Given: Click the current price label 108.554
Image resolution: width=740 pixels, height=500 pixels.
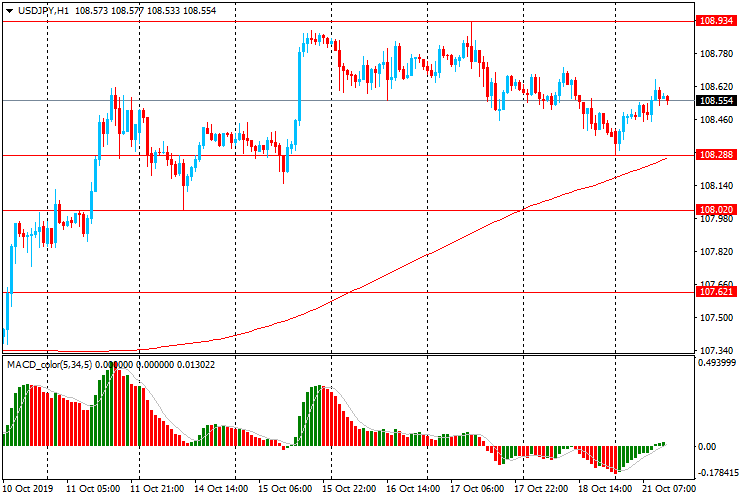Looking at the screenshot, I should [x=716, y=101].
